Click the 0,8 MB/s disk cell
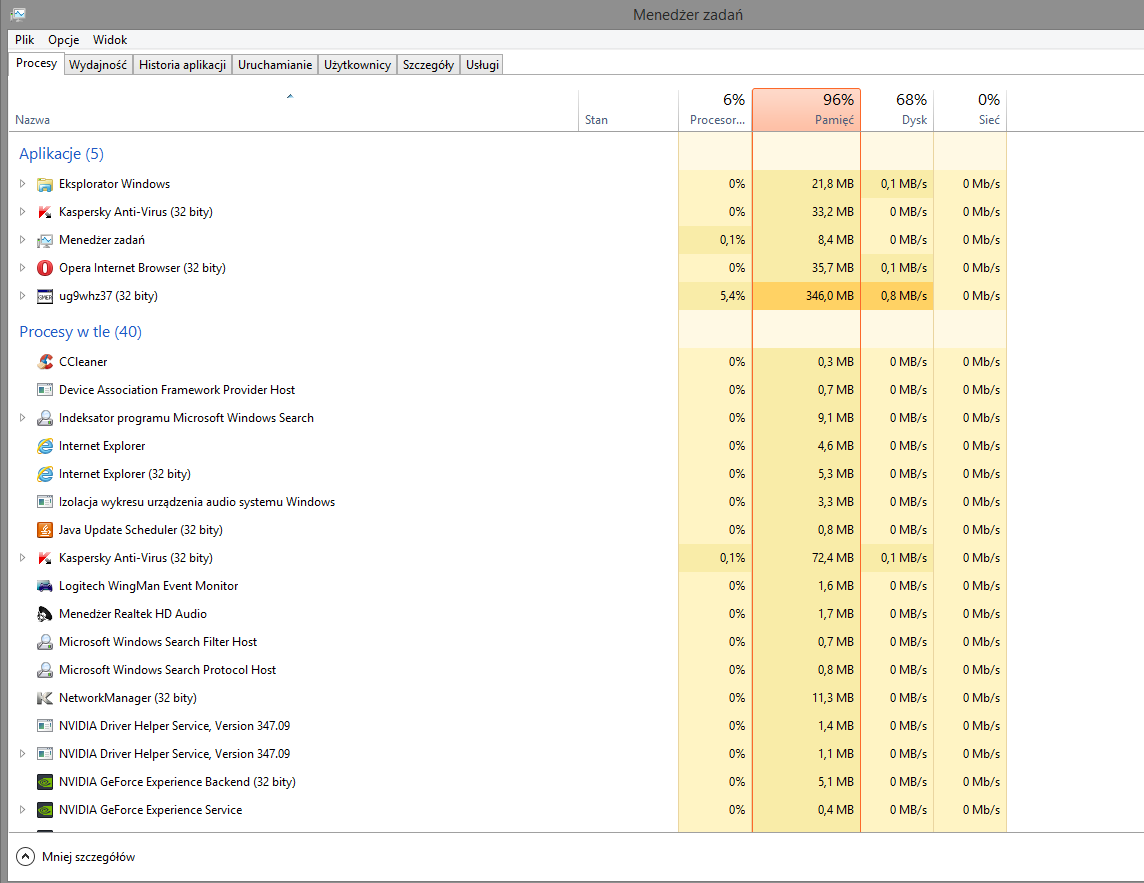 coord(897,296)
